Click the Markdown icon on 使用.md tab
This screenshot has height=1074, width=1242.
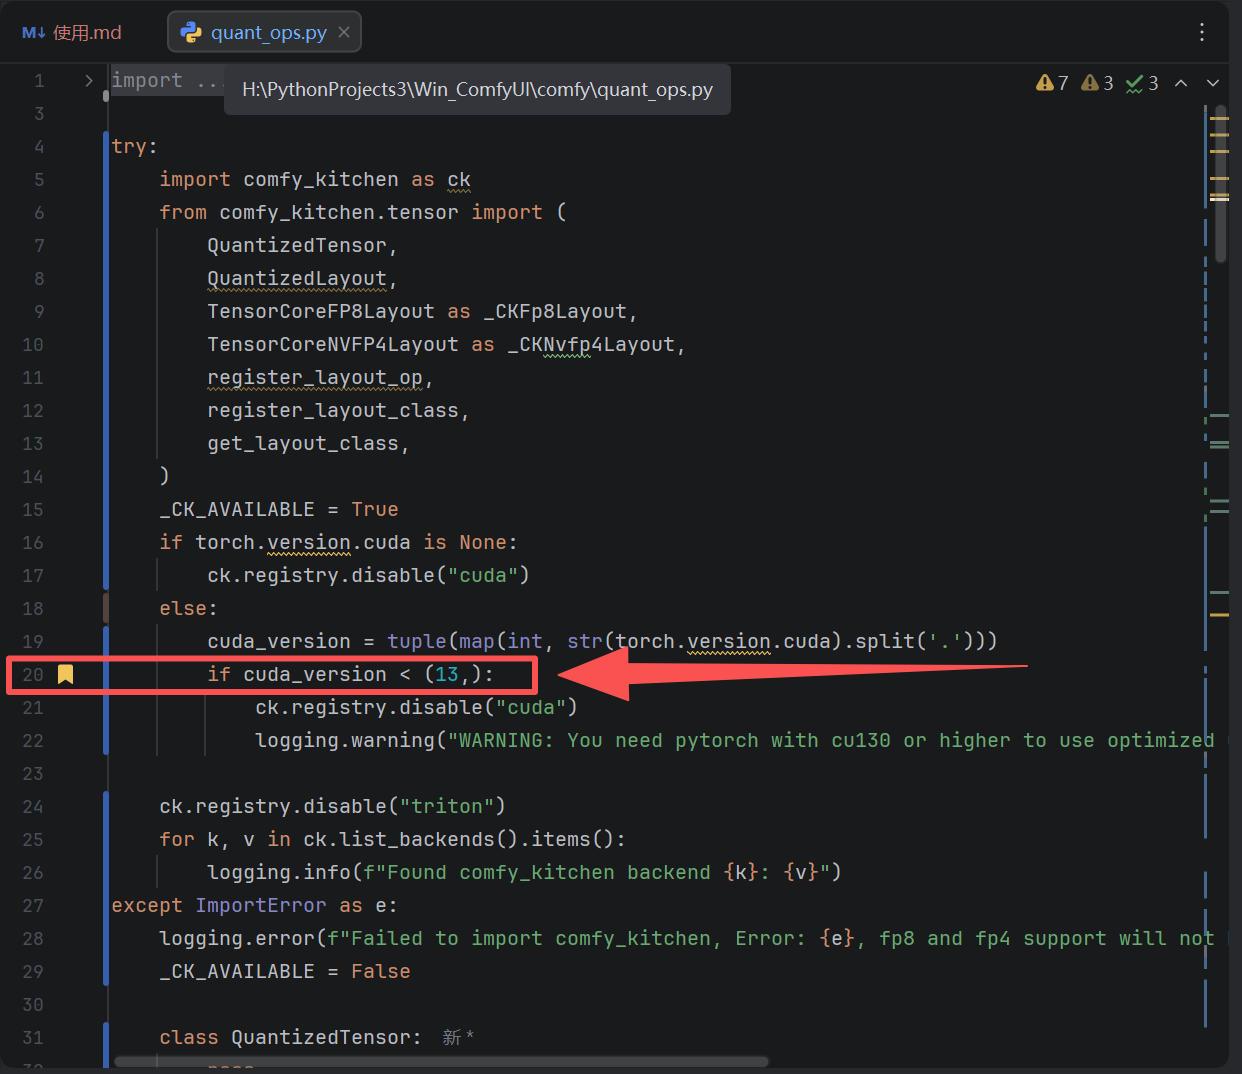(34, 32)
